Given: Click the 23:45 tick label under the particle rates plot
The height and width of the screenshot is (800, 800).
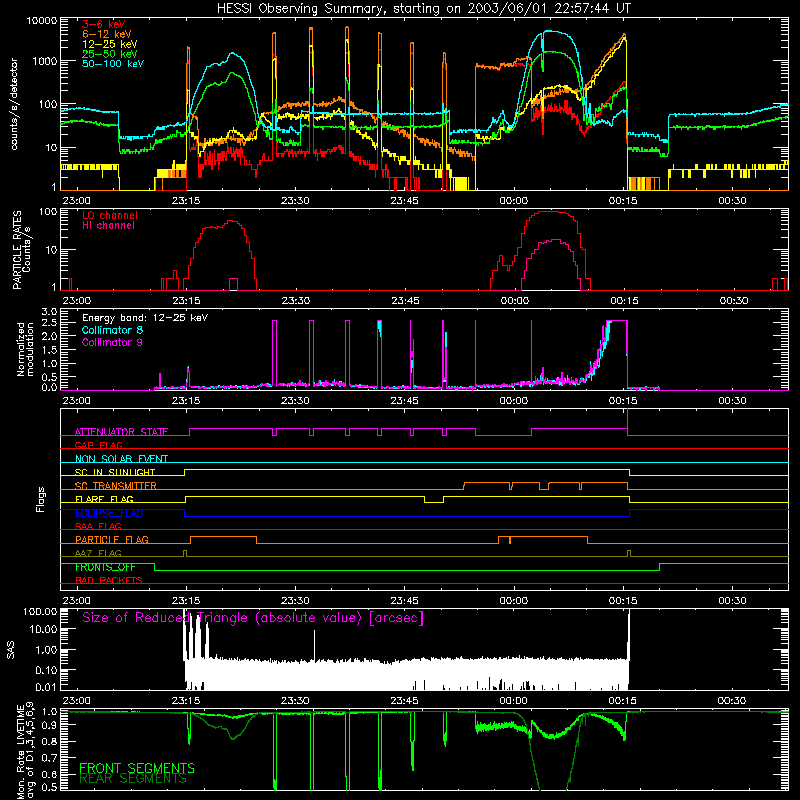Looking at the screenshot, I should pos(406,301).
